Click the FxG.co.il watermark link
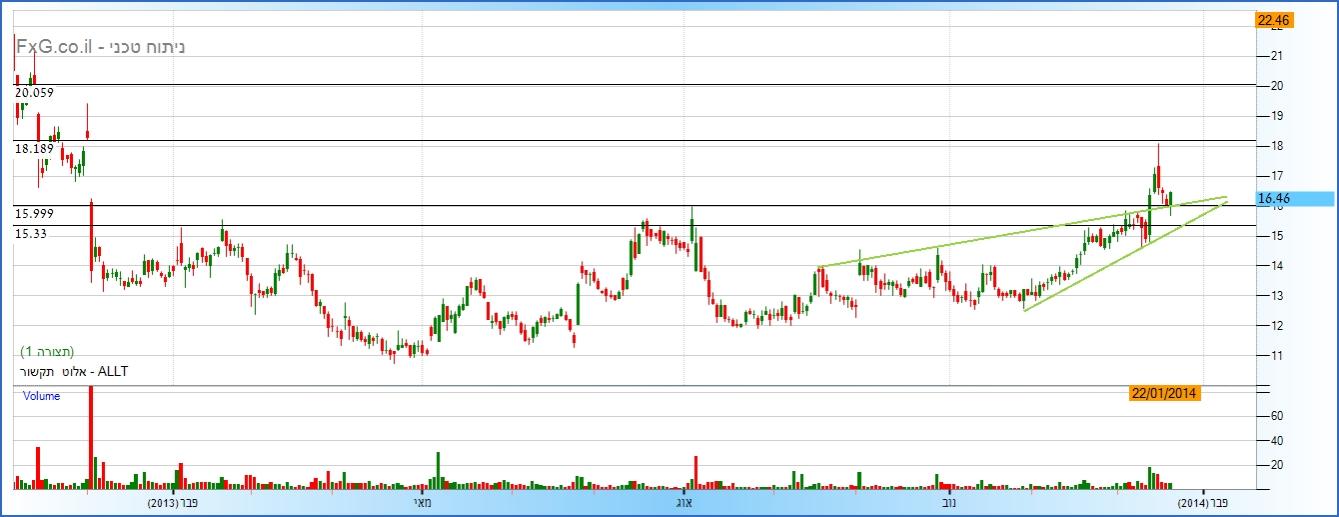Screen dimensions: 1339x517 55,47
